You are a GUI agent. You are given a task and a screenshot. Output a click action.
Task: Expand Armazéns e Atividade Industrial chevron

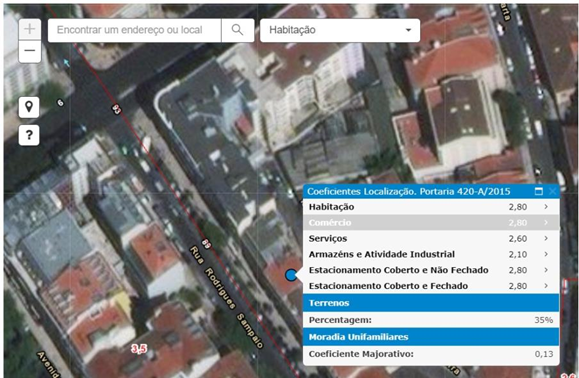[546, 254]
